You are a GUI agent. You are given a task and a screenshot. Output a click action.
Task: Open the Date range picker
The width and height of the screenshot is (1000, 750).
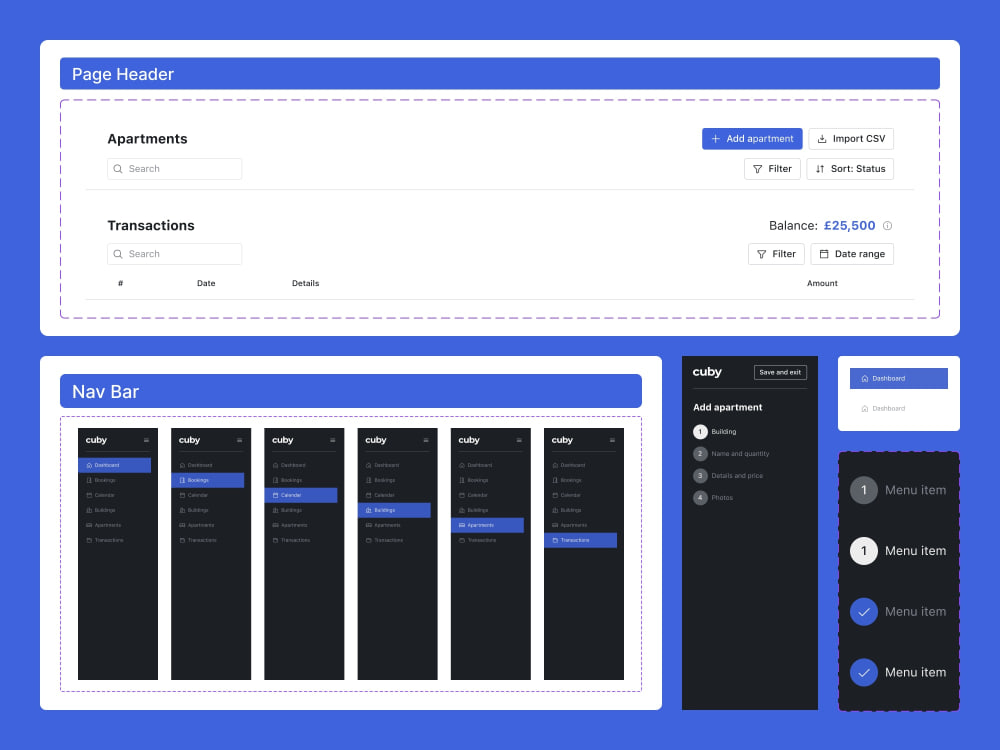click(851, 254)
